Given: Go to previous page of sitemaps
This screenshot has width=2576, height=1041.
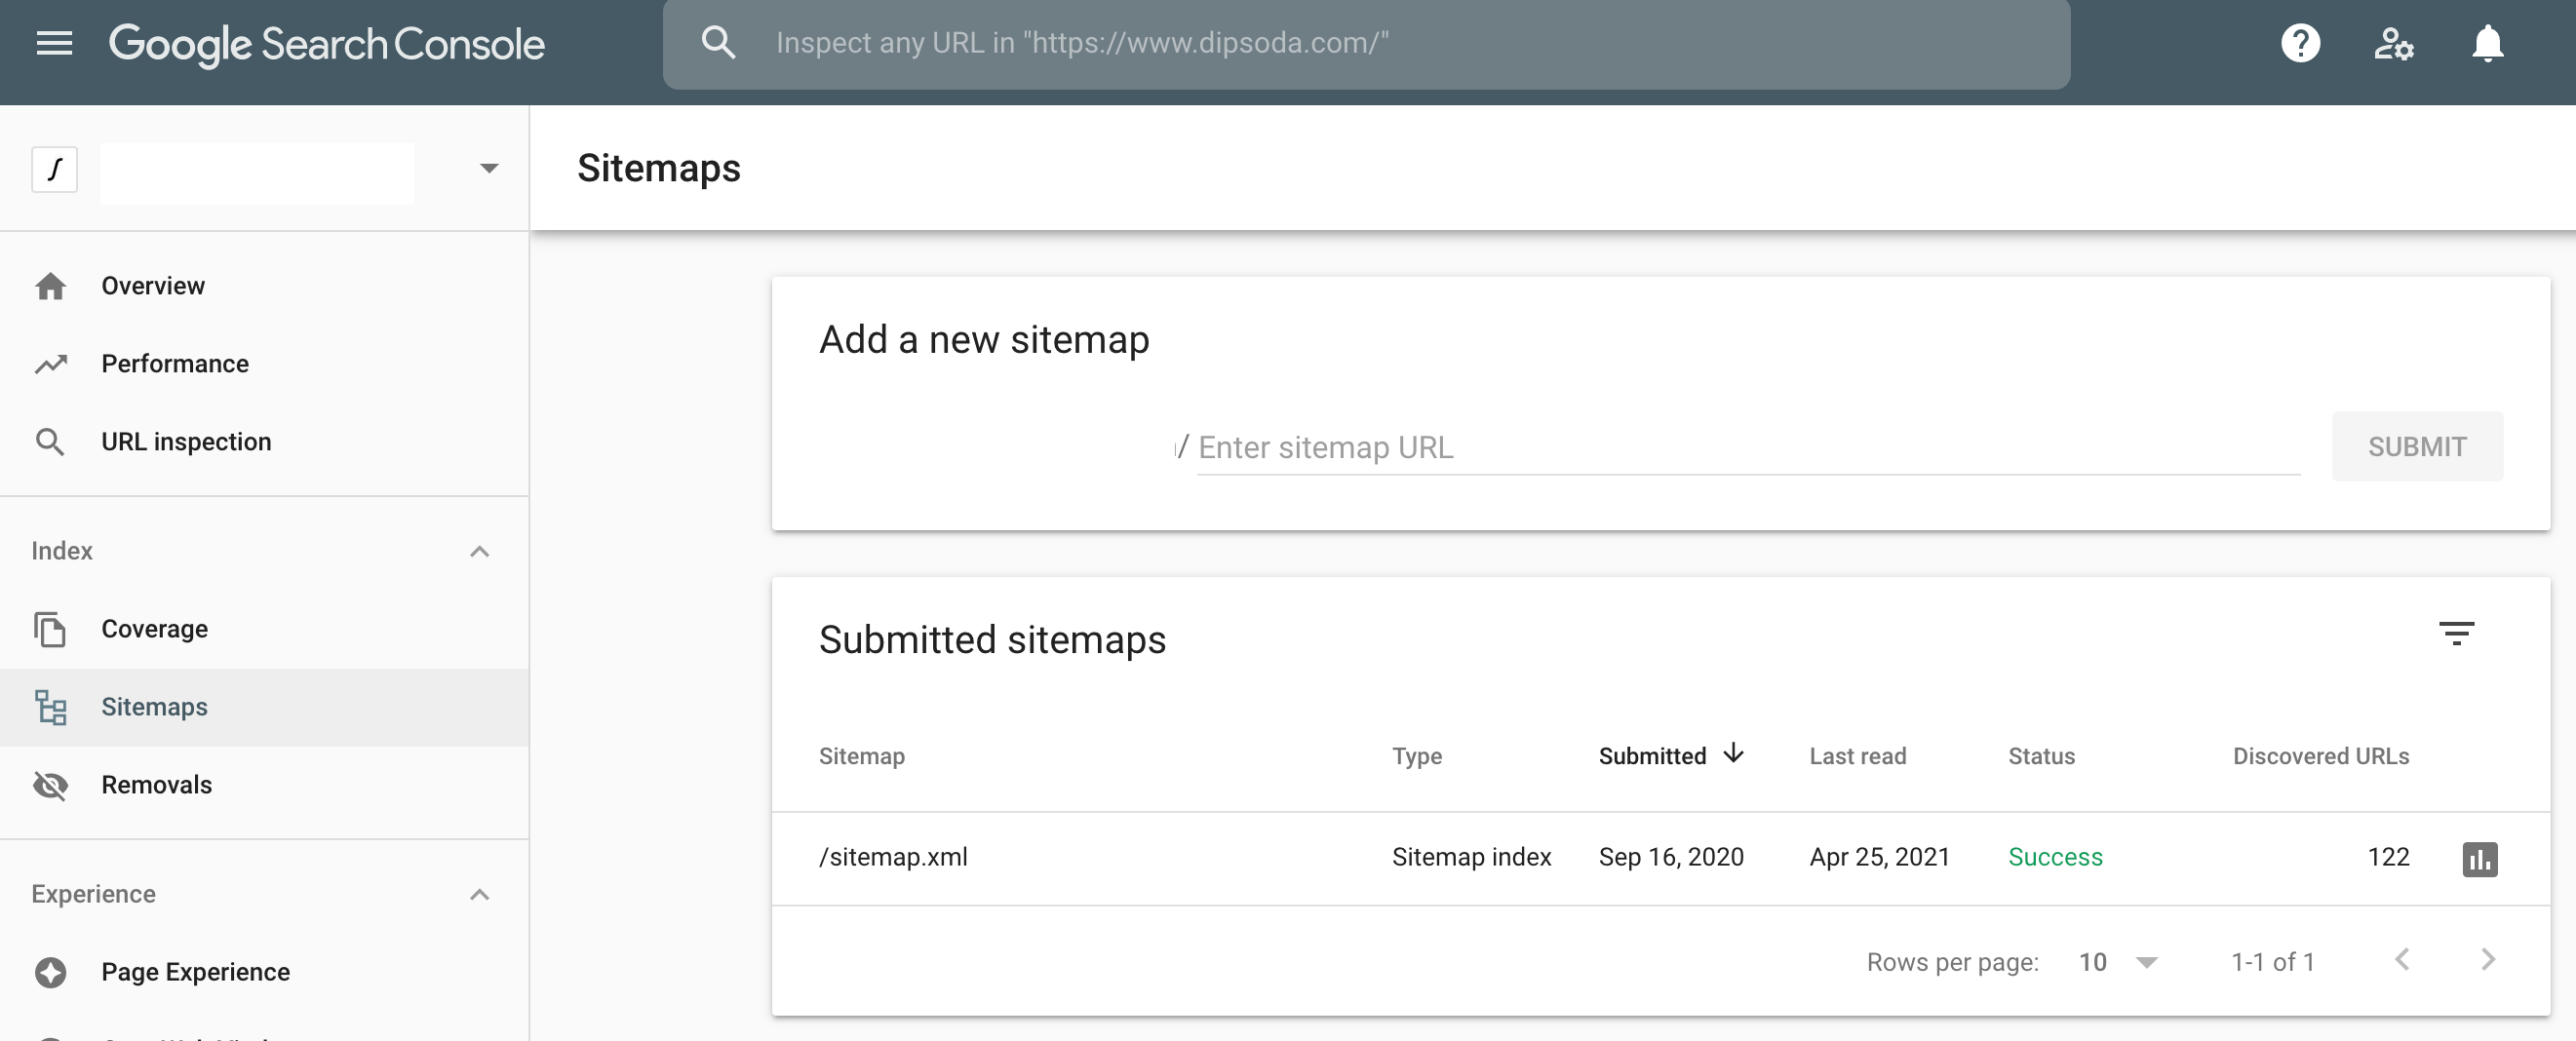Looking at the screenshot, I should pyautogui.click(x=2402, y=960).
